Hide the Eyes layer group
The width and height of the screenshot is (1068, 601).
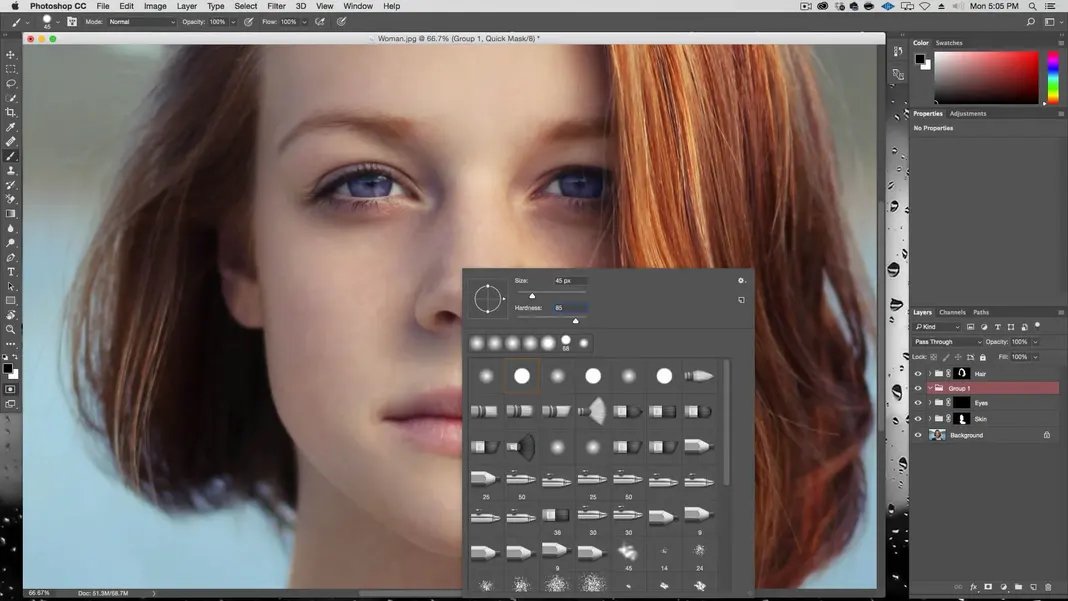coord(917,403)
